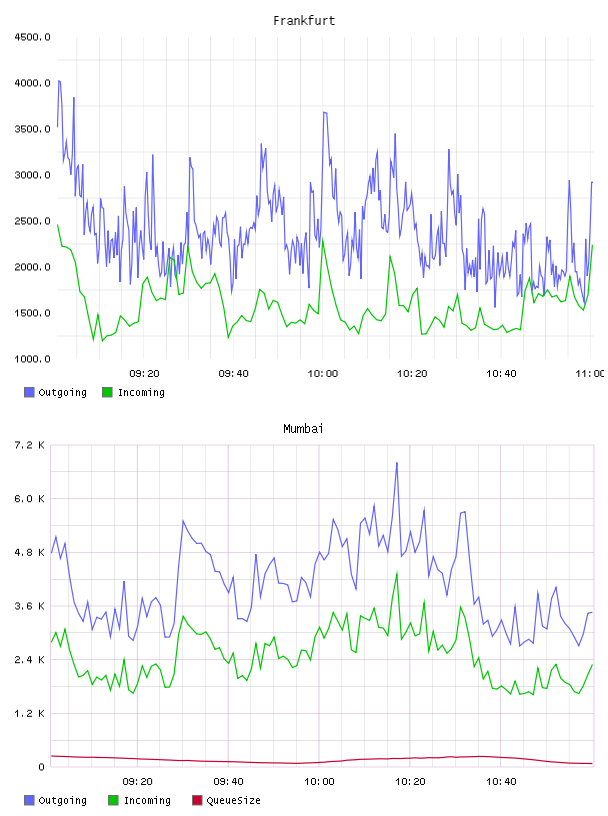Click the blue Outgoing swatch in Frankfurt legend
This screenshot has height=816, width=608.
(x=29, y=392)
